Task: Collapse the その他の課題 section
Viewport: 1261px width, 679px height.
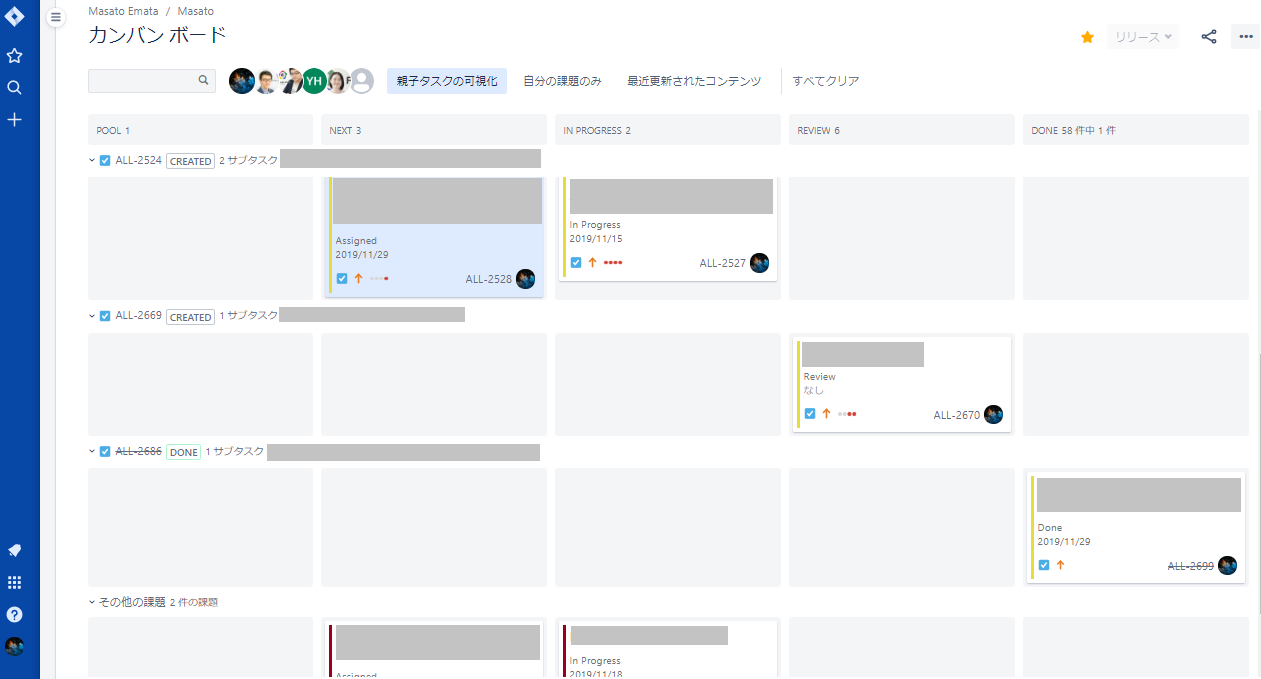Action: click(x=91, y=601)
